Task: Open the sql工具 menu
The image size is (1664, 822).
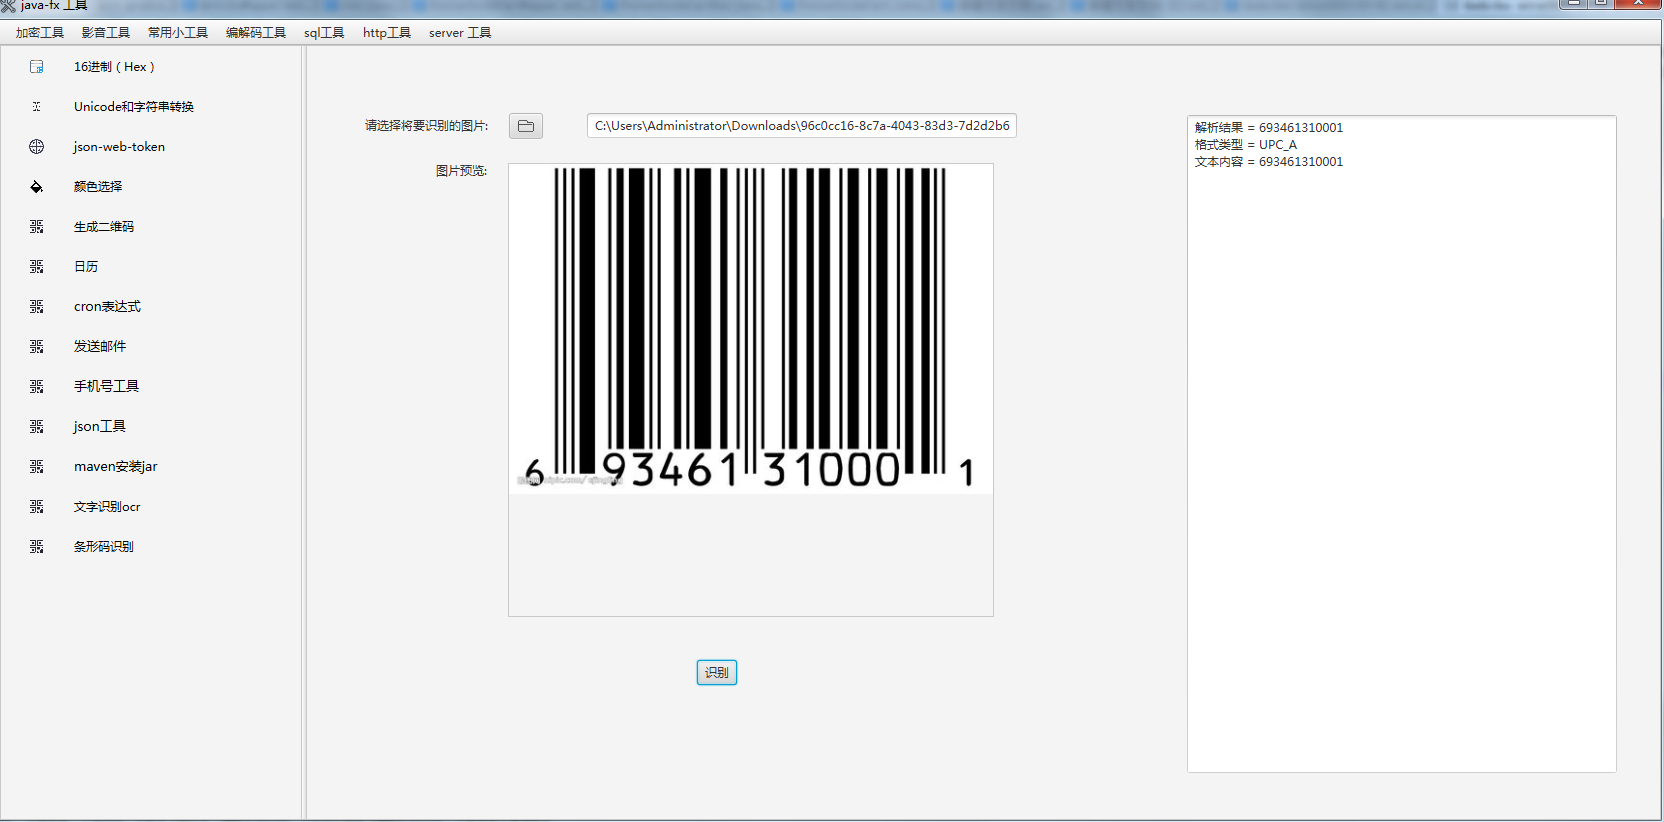Action: click(324, 33)
